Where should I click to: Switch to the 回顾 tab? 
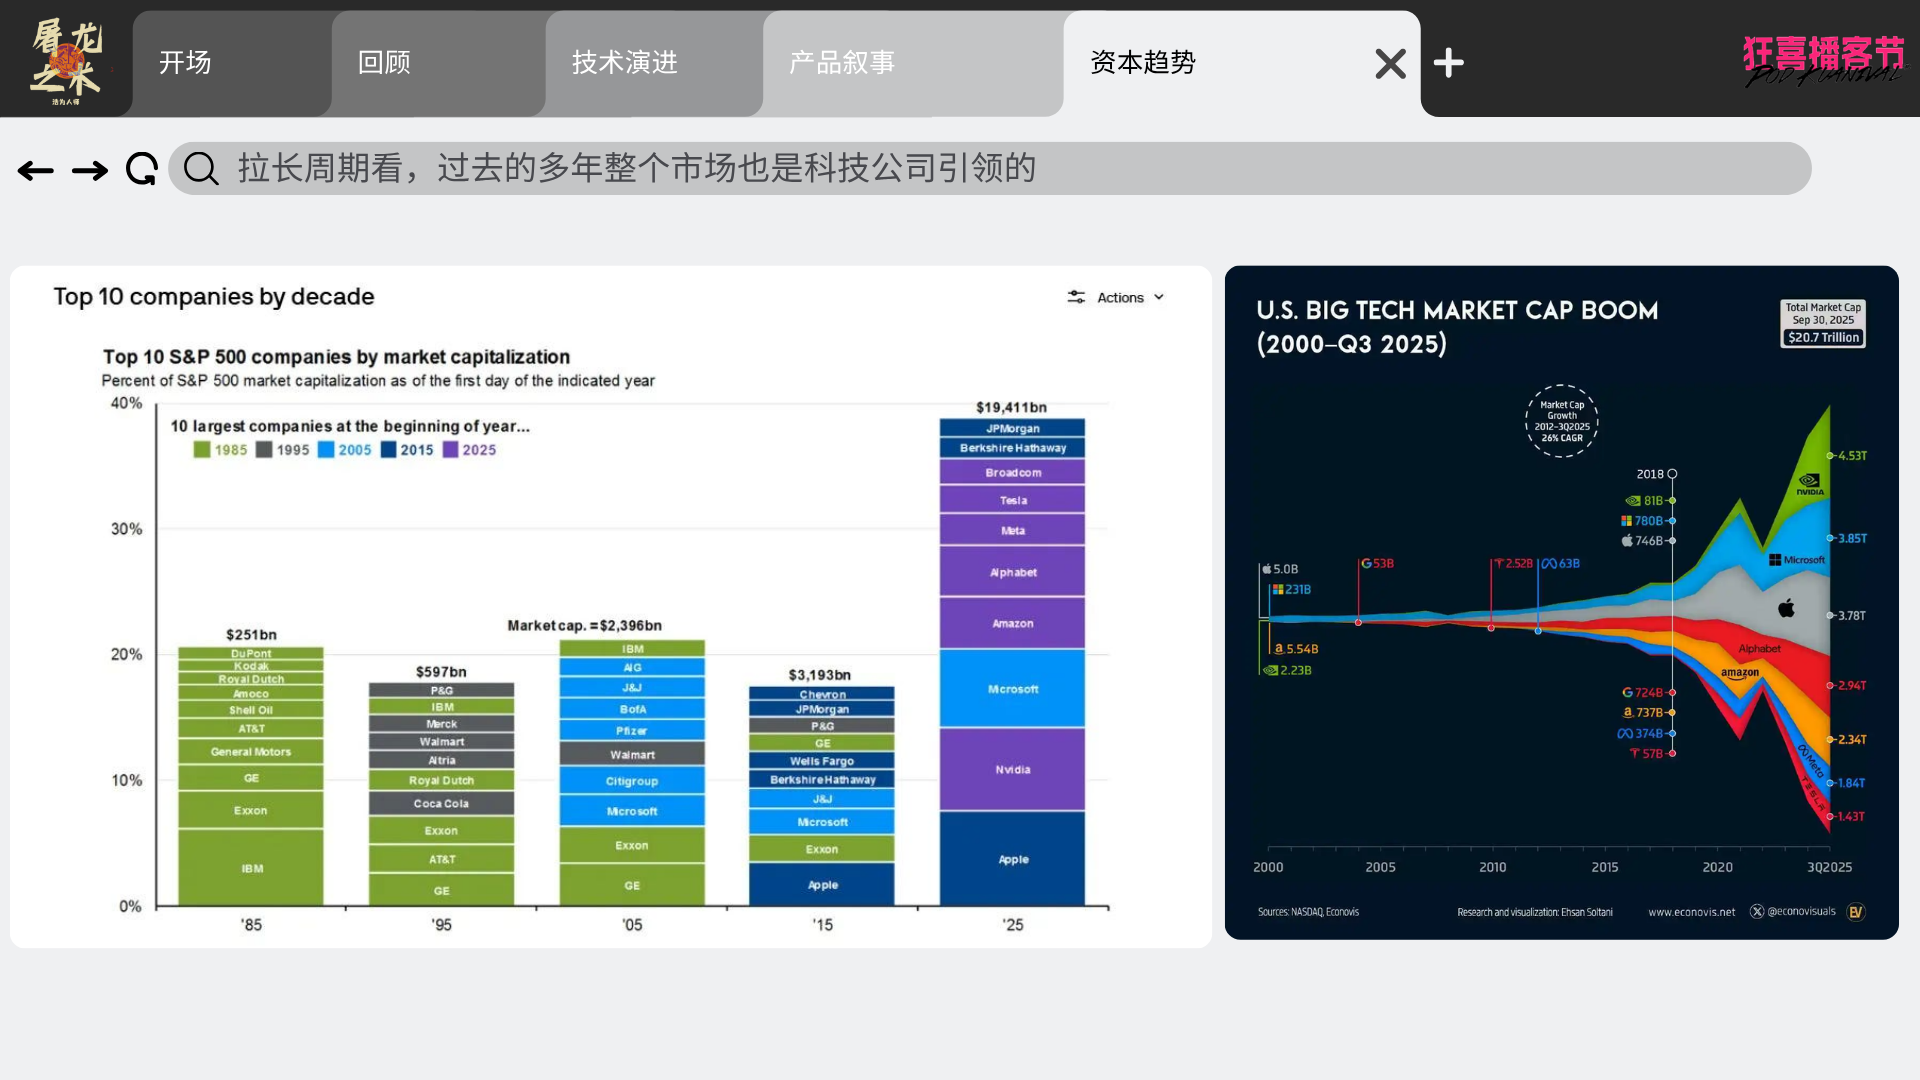[385, 63]
